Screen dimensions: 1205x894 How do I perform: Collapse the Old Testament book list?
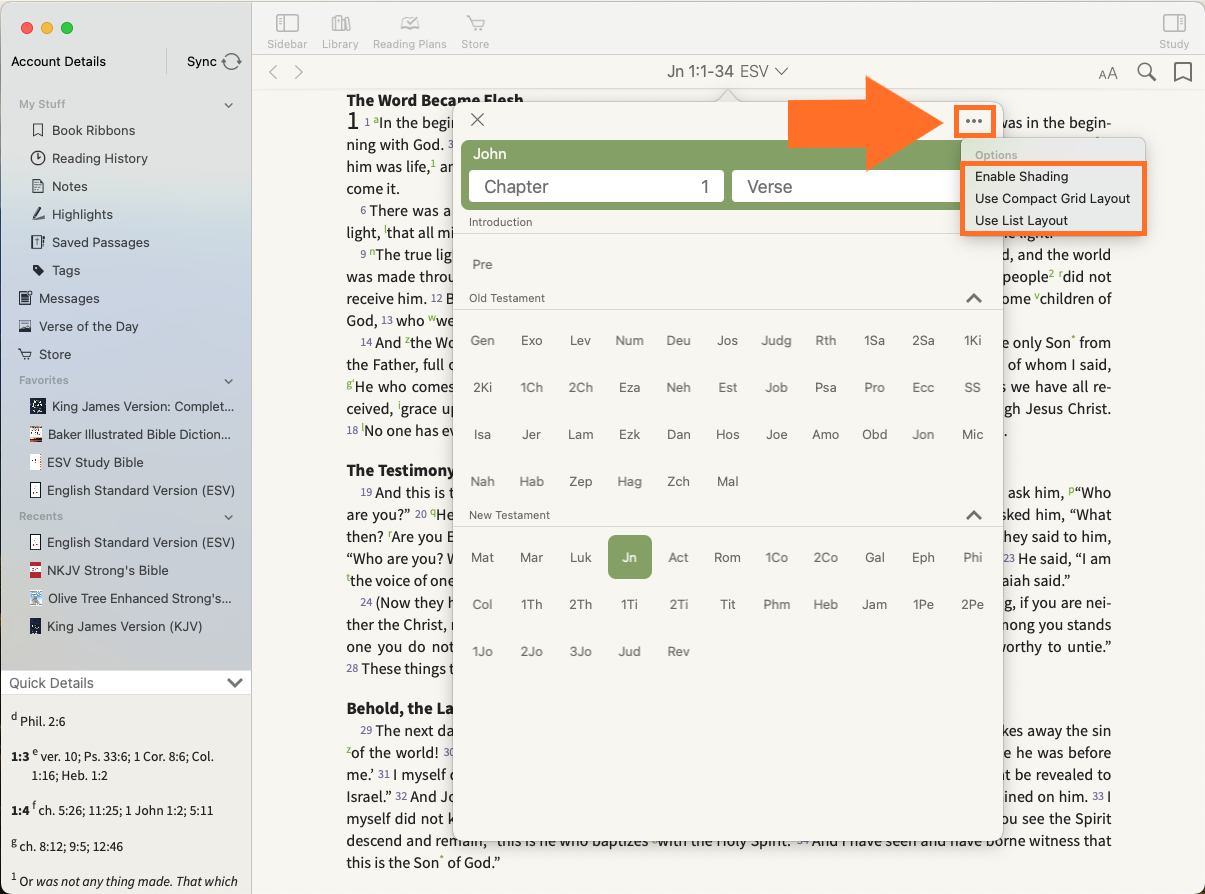973,298
